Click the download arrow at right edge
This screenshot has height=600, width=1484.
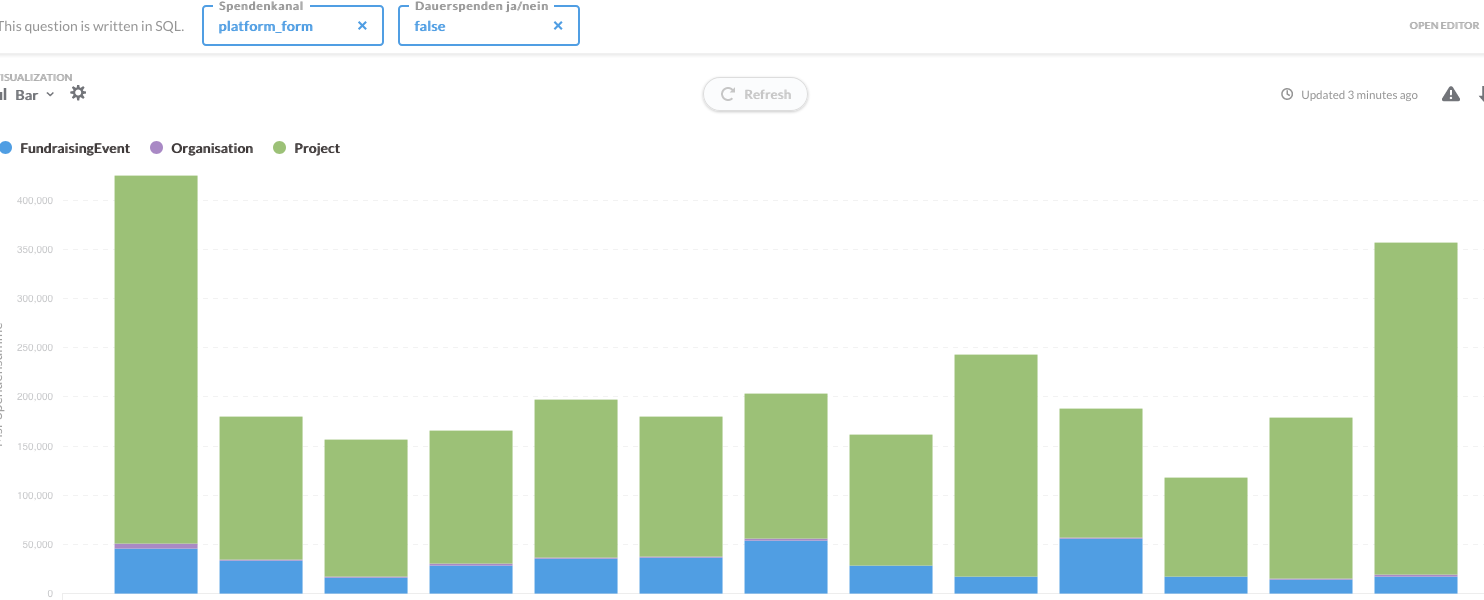(x=1480, y=94)
